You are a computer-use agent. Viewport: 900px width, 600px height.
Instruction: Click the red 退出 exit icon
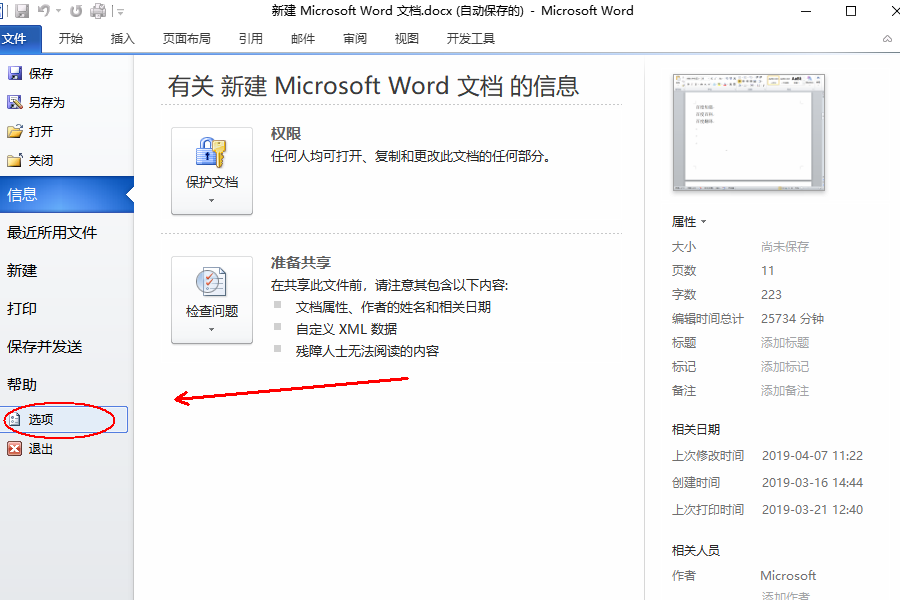pos(14,448)
